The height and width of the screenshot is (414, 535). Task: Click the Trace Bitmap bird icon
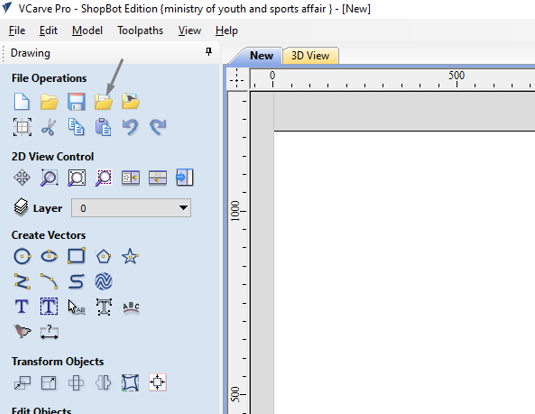click(22, 331)
